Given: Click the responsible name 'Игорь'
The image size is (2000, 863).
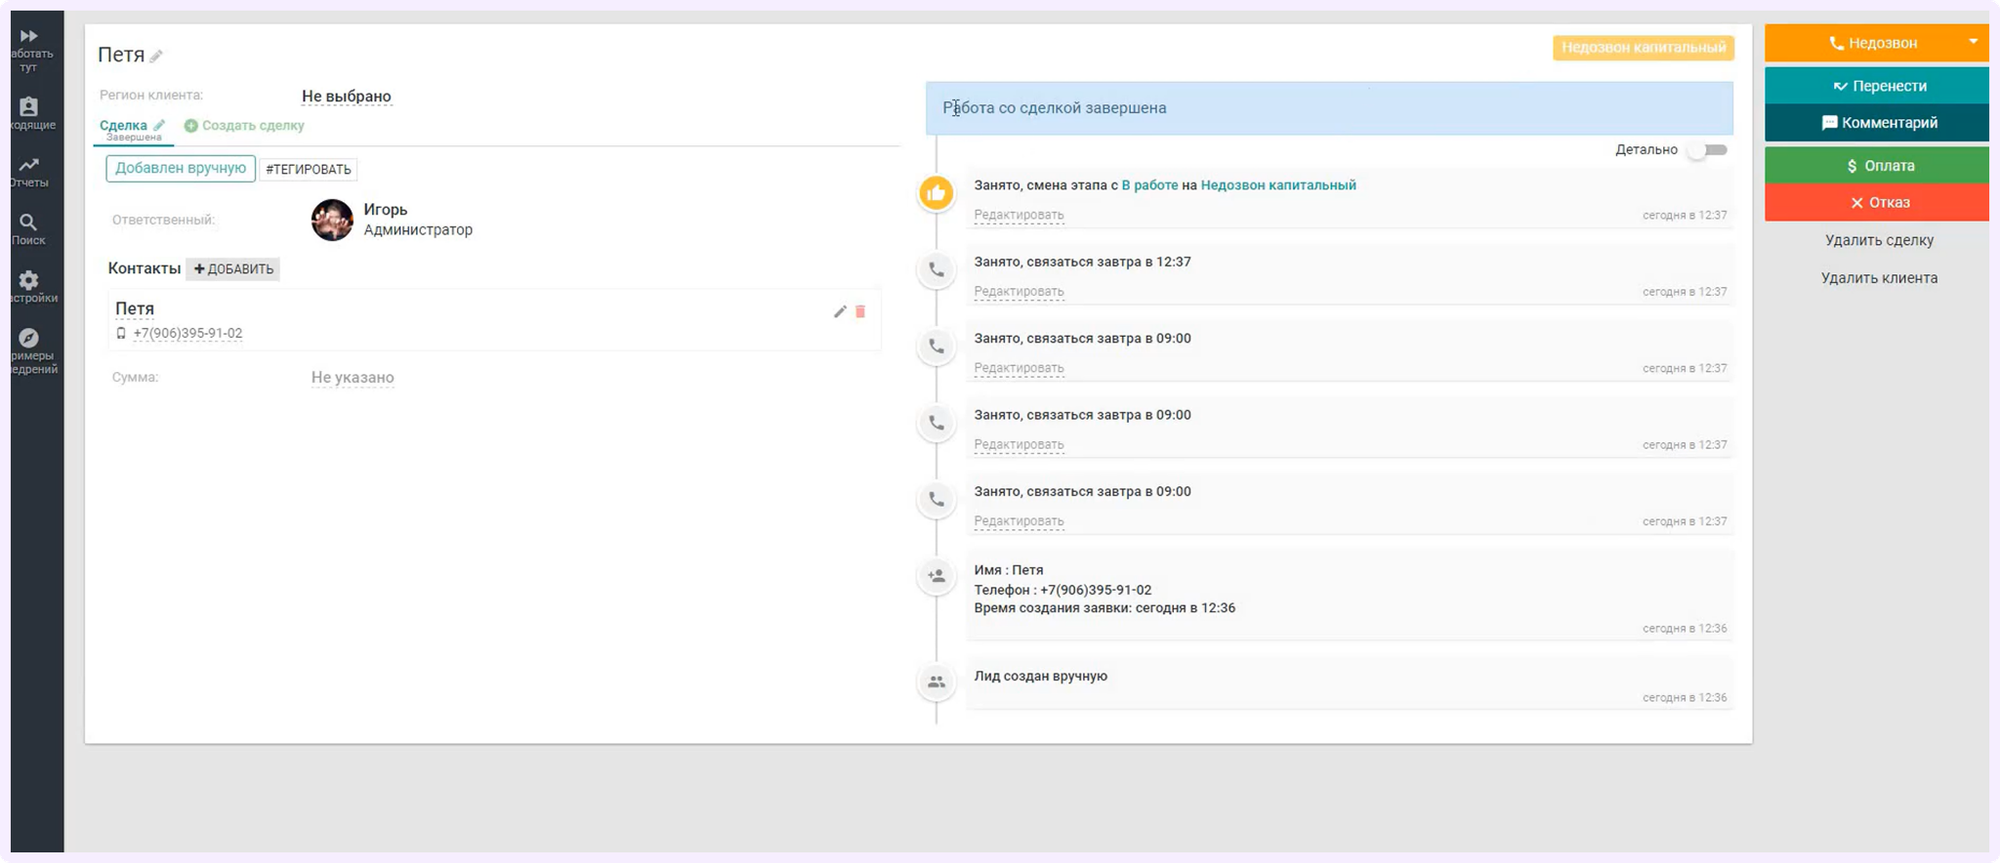Looking at the screenshot, I should [x=385, y=210].
